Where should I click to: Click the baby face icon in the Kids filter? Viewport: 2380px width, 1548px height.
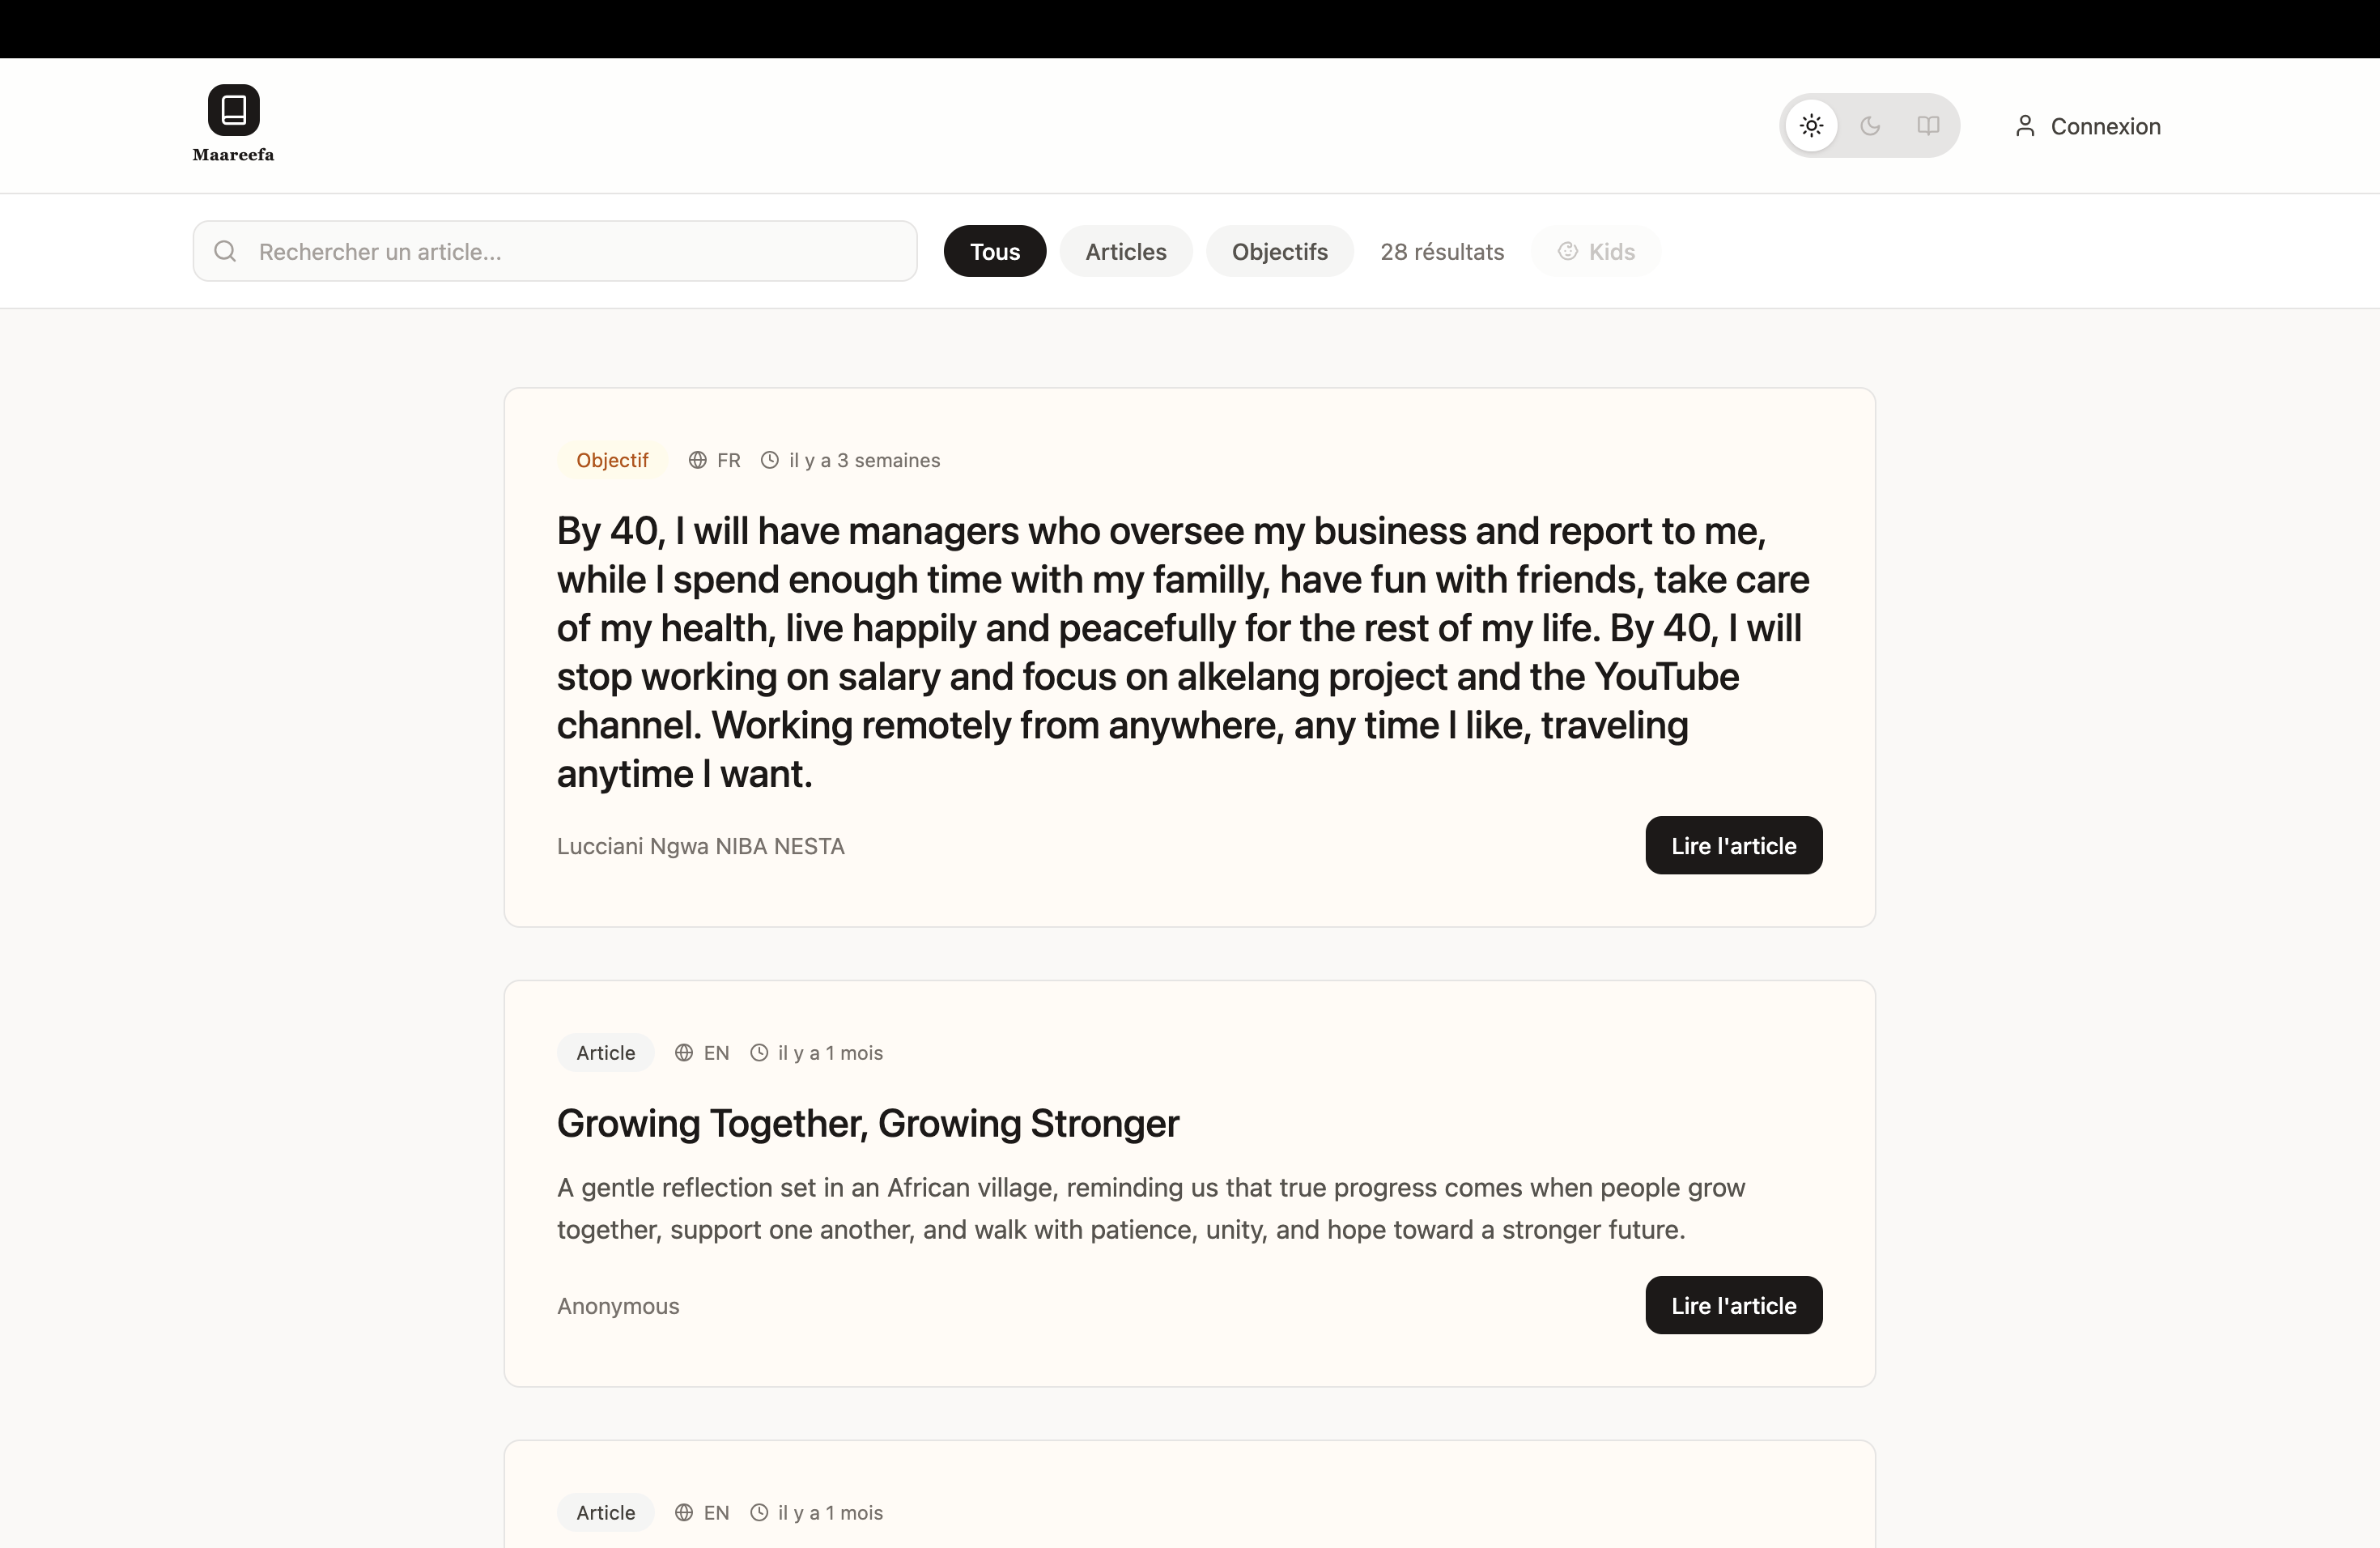tap(1566, 251)
